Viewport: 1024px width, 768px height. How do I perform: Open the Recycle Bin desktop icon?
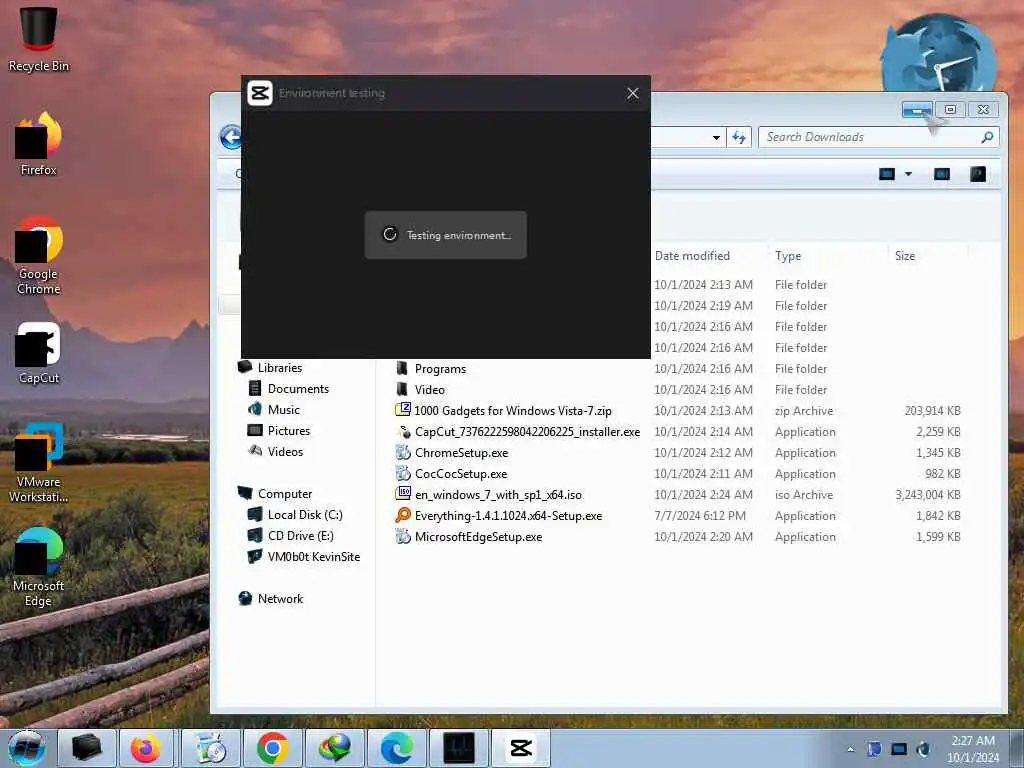(39, 39)
